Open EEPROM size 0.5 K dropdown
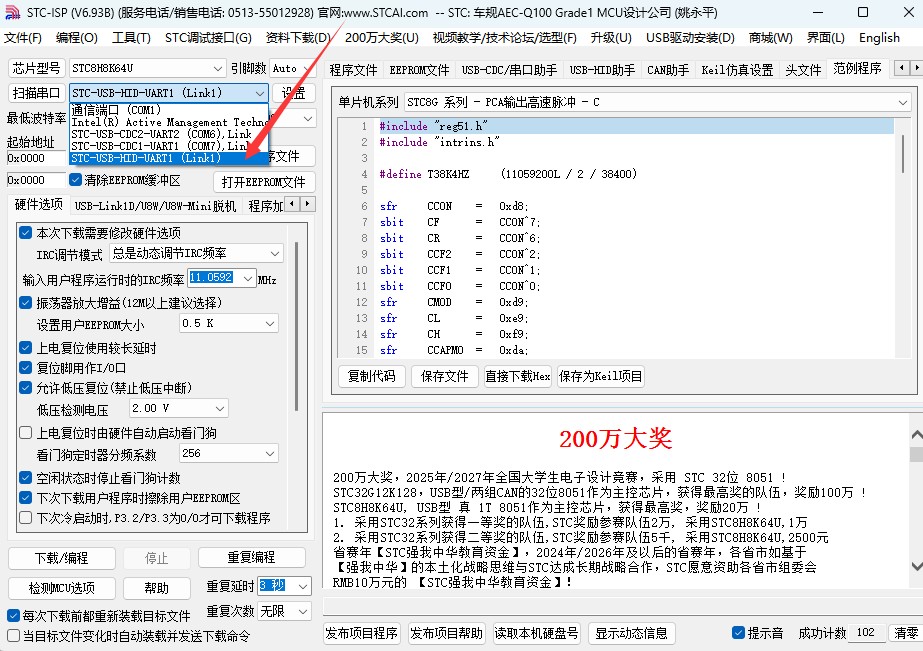The image size is (923, 651). click(x=228, y=323)
